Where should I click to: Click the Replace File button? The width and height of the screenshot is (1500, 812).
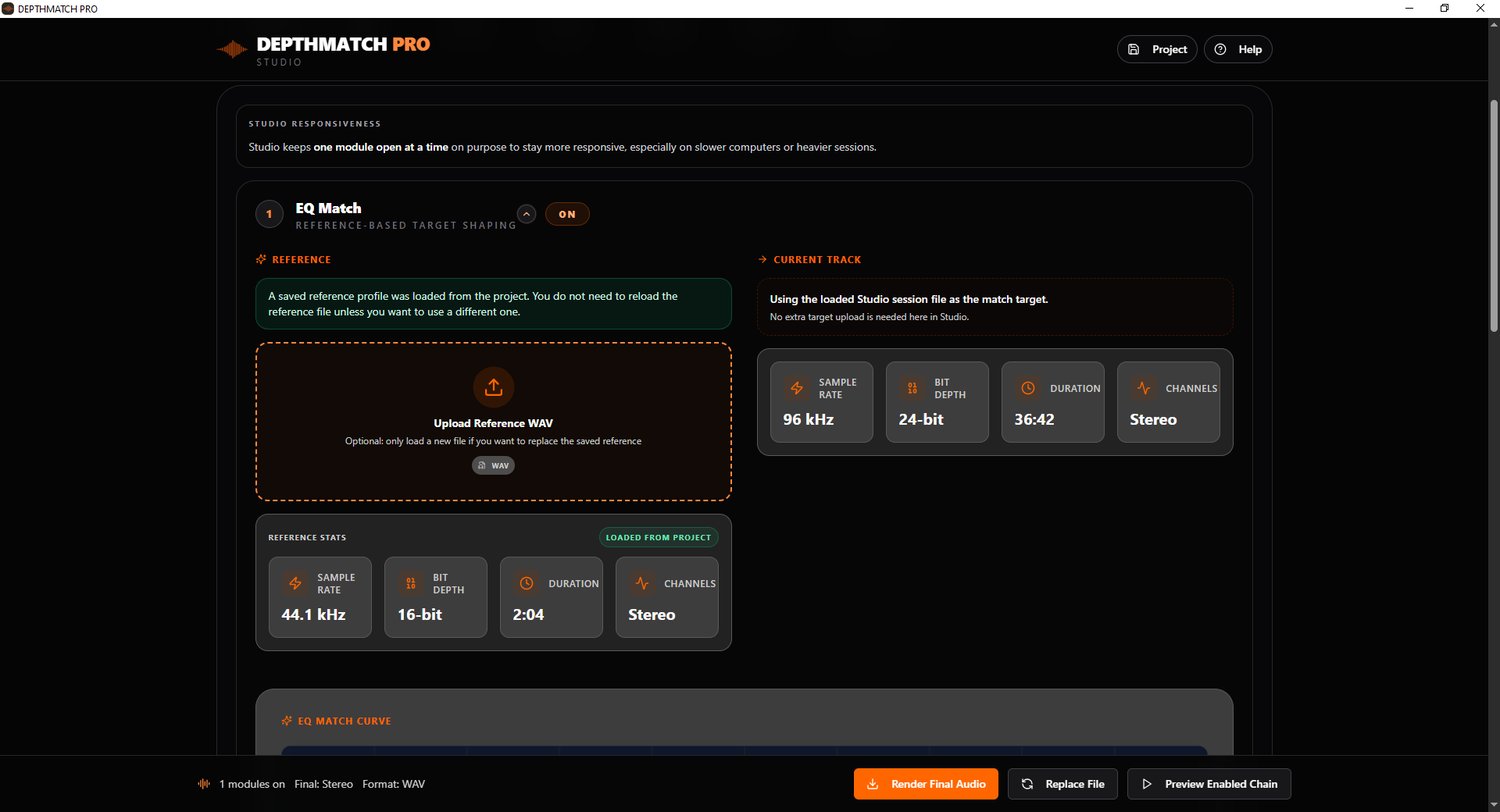(x=1063, y=784)
